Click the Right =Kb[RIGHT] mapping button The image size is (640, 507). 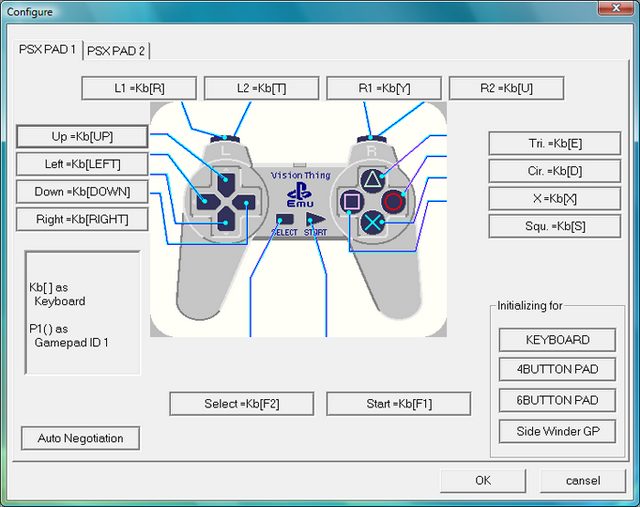(x=82, y=220)
